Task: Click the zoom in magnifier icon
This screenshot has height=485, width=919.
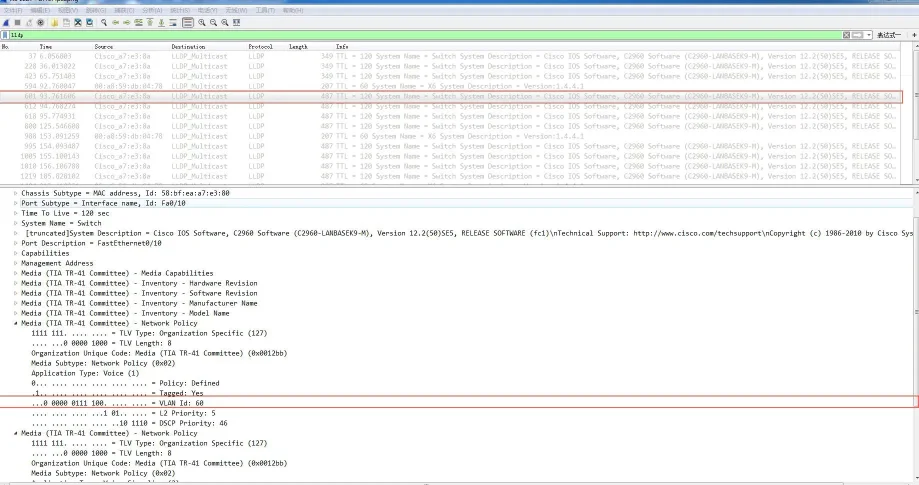Action: coord(202,22)
